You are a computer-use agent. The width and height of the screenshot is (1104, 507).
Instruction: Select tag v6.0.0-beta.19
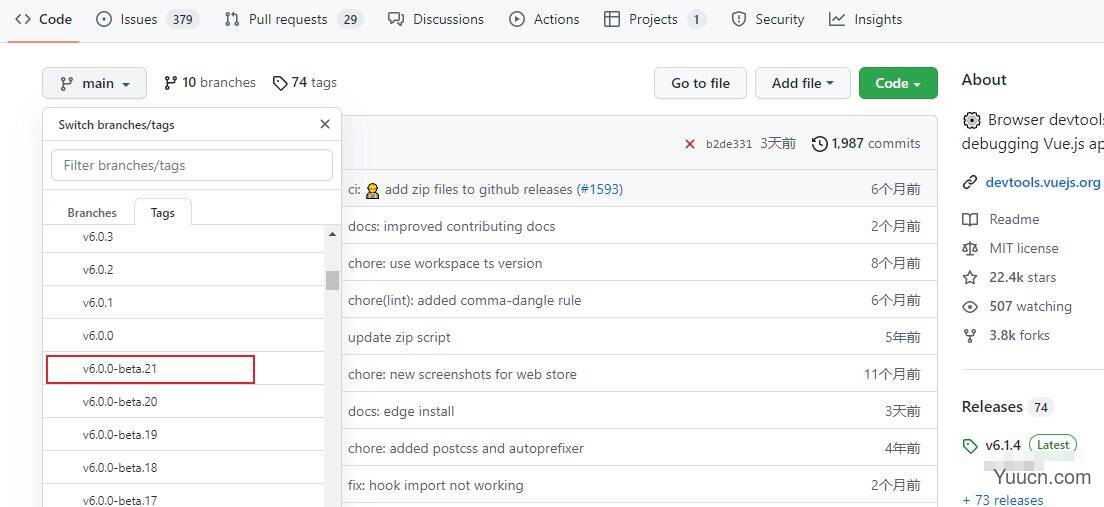click(184, 434)
